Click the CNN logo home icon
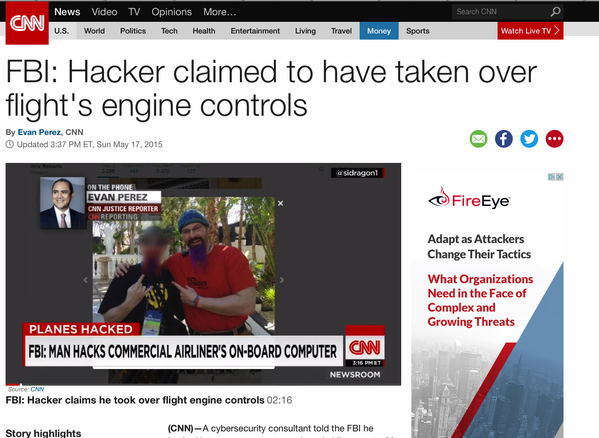 tap(27, 23)
